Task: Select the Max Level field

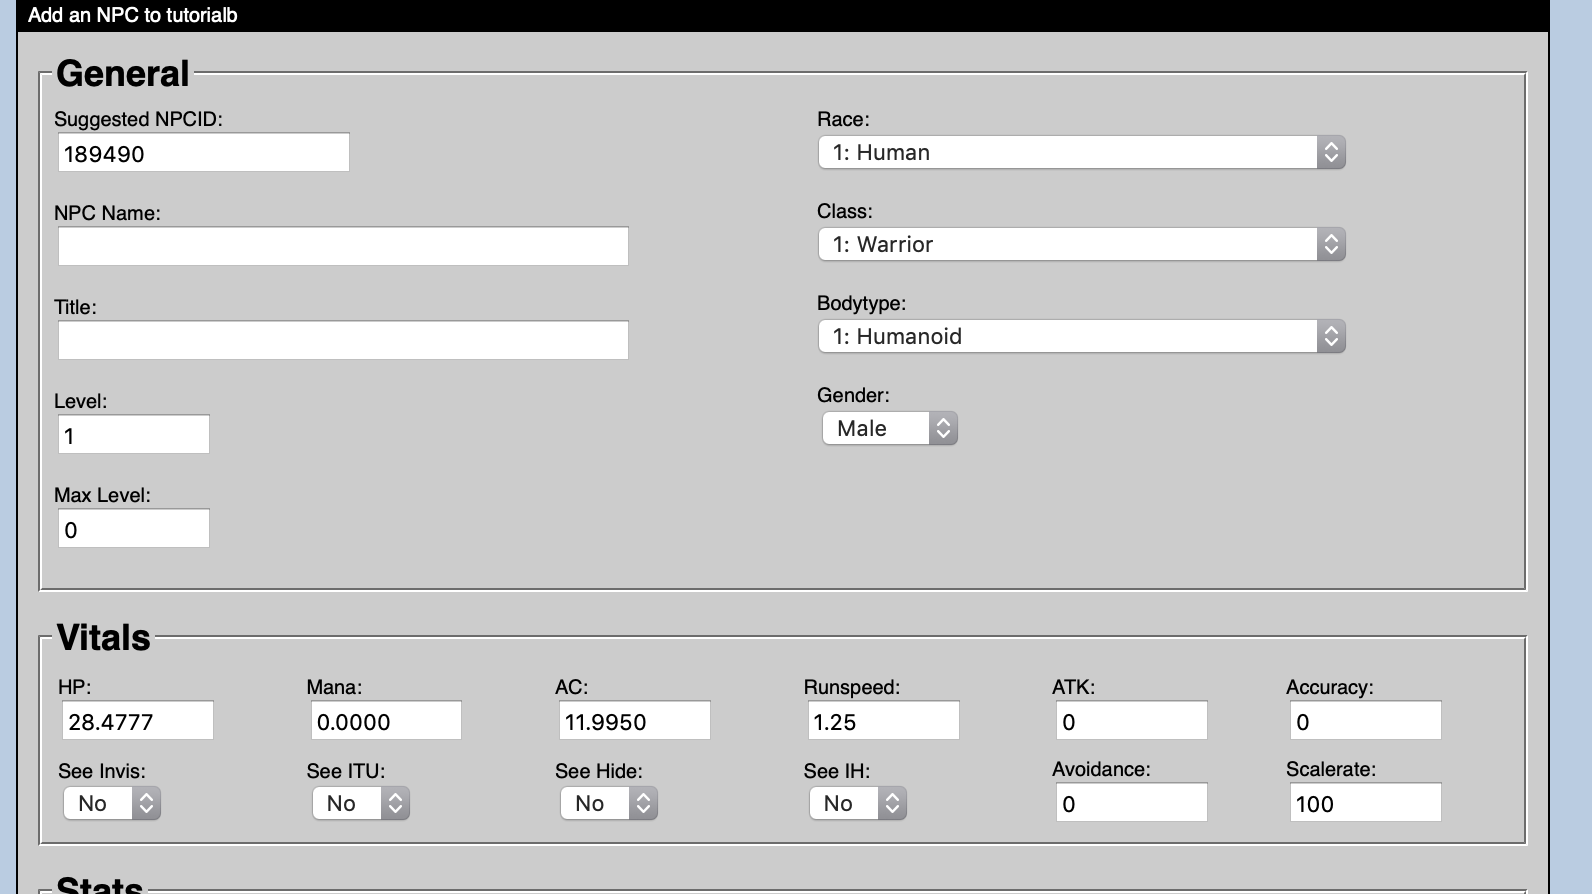Action: [133, 529]
